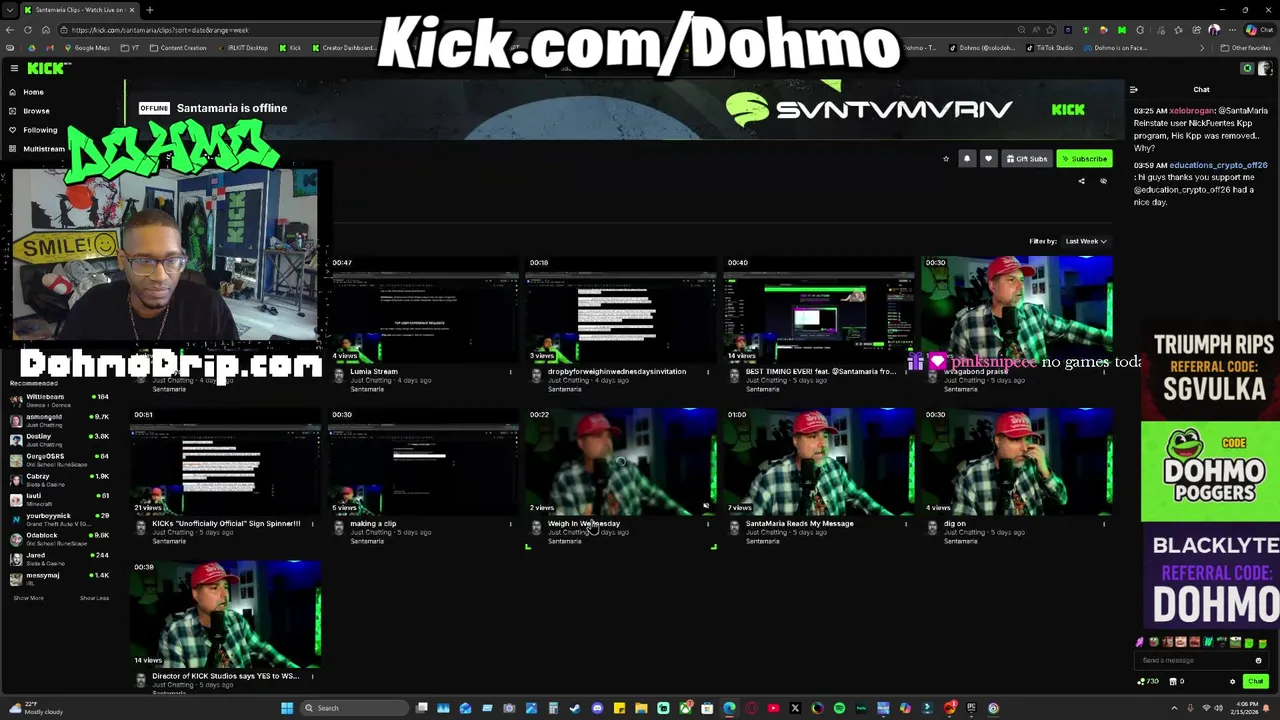Open options menu for dig on clip

[1104, 524]
